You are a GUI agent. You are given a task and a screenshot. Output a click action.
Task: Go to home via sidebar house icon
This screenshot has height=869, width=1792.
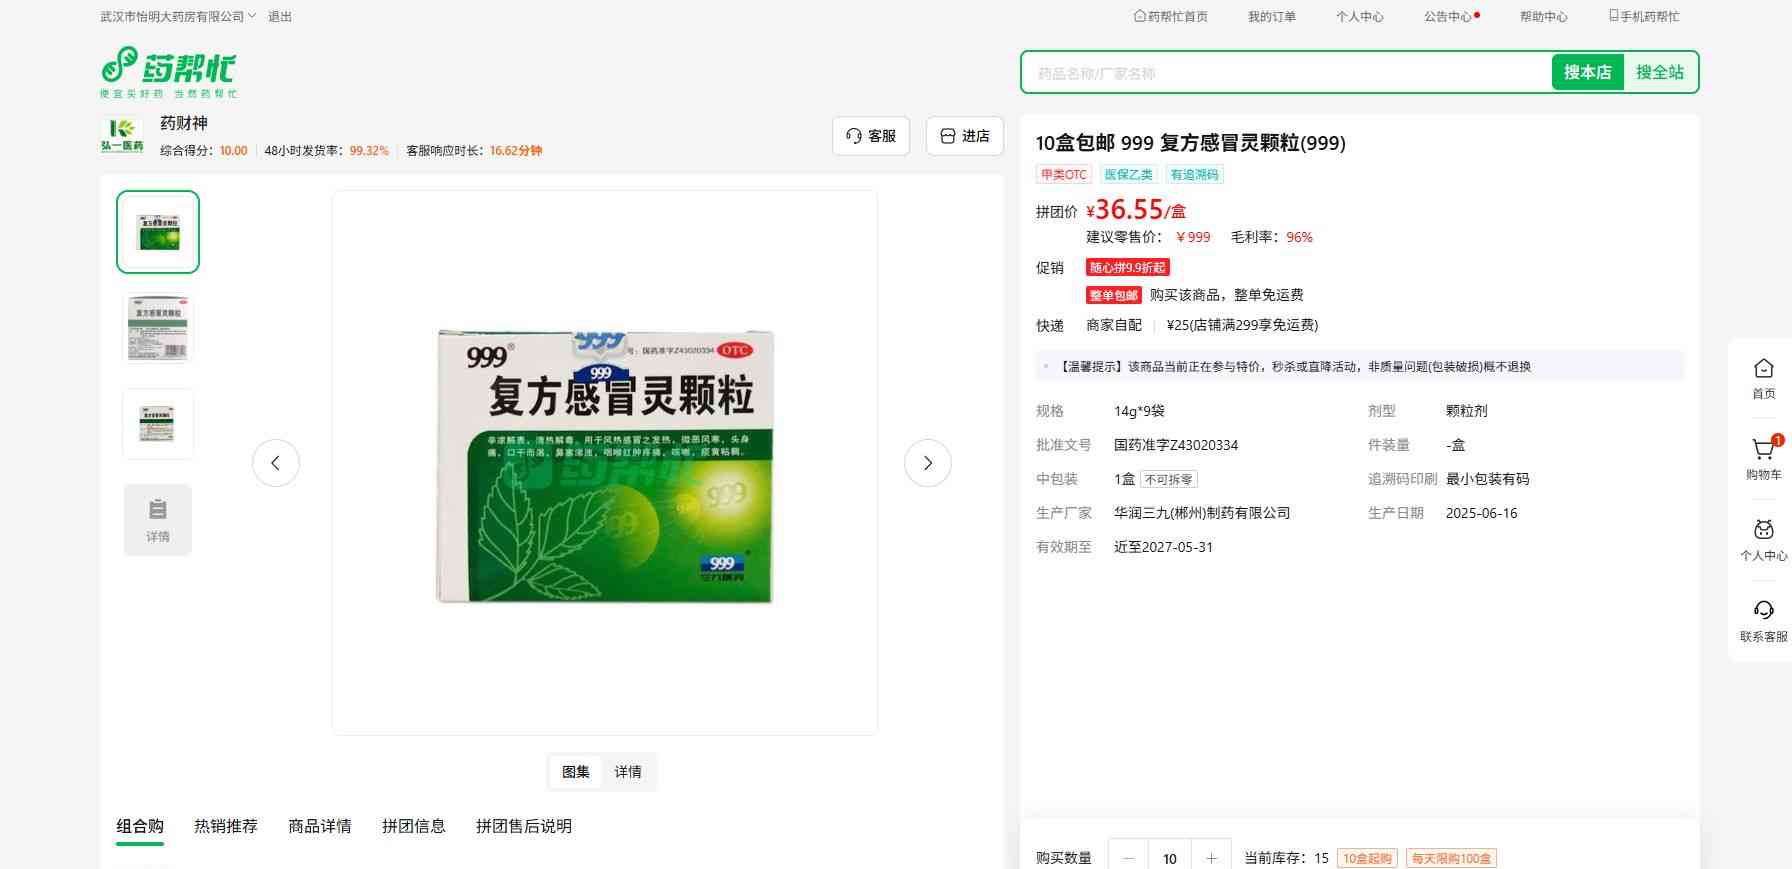1763,378
